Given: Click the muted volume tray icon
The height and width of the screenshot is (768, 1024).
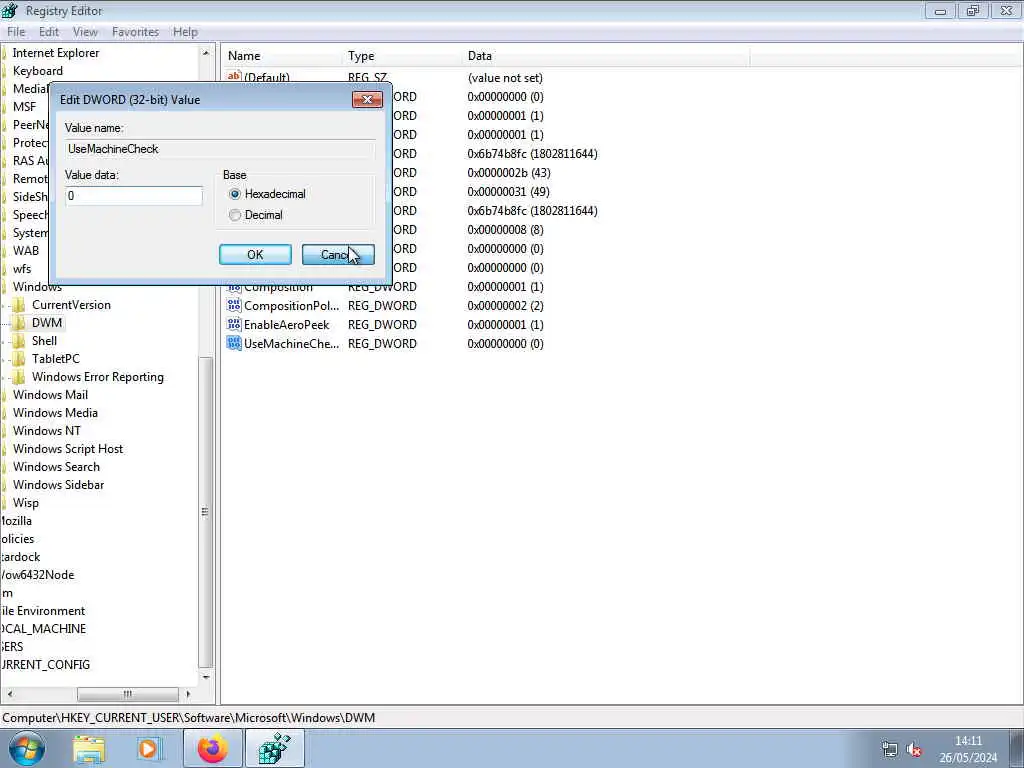Looking at the screenshot, I should pyautogui.click(x=914, y=749).
